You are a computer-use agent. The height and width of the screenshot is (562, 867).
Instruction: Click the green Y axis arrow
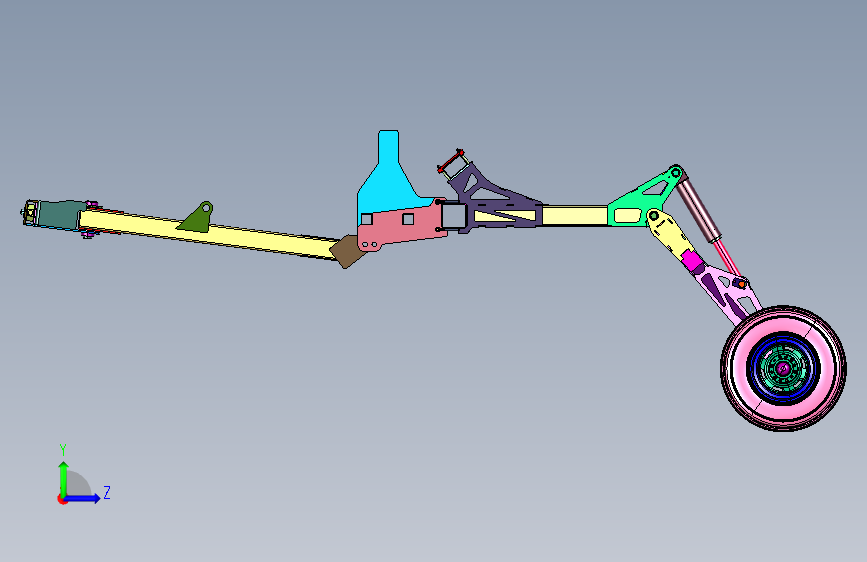63,478
